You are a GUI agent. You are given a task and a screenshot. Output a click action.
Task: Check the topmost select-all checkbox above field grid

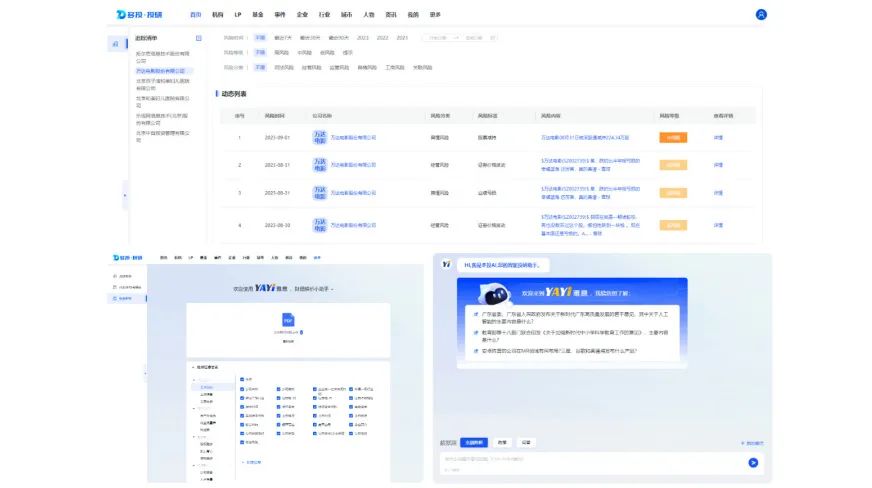point(243,379)
